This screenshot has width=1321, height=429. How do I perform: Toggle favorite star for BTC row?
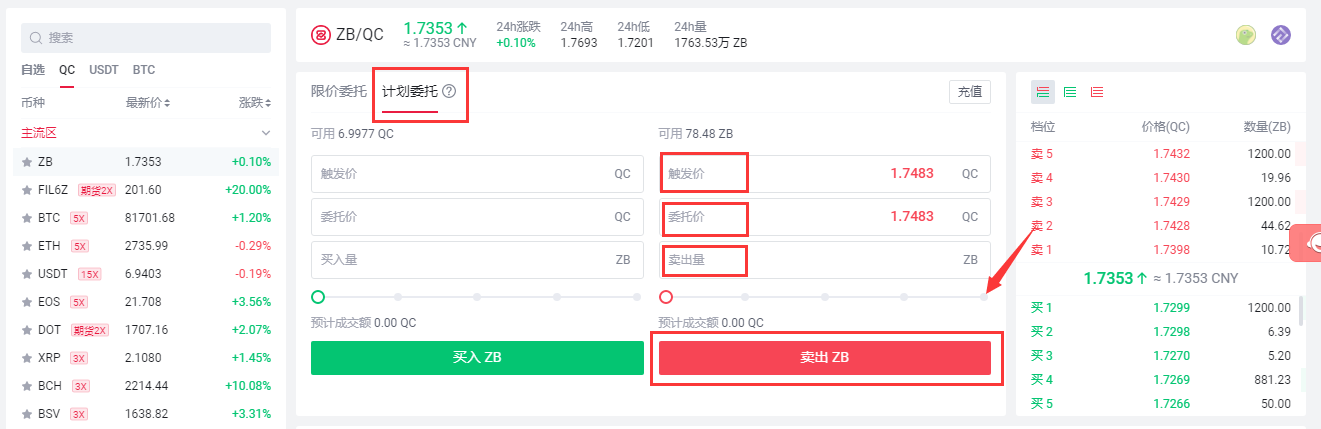28,217
